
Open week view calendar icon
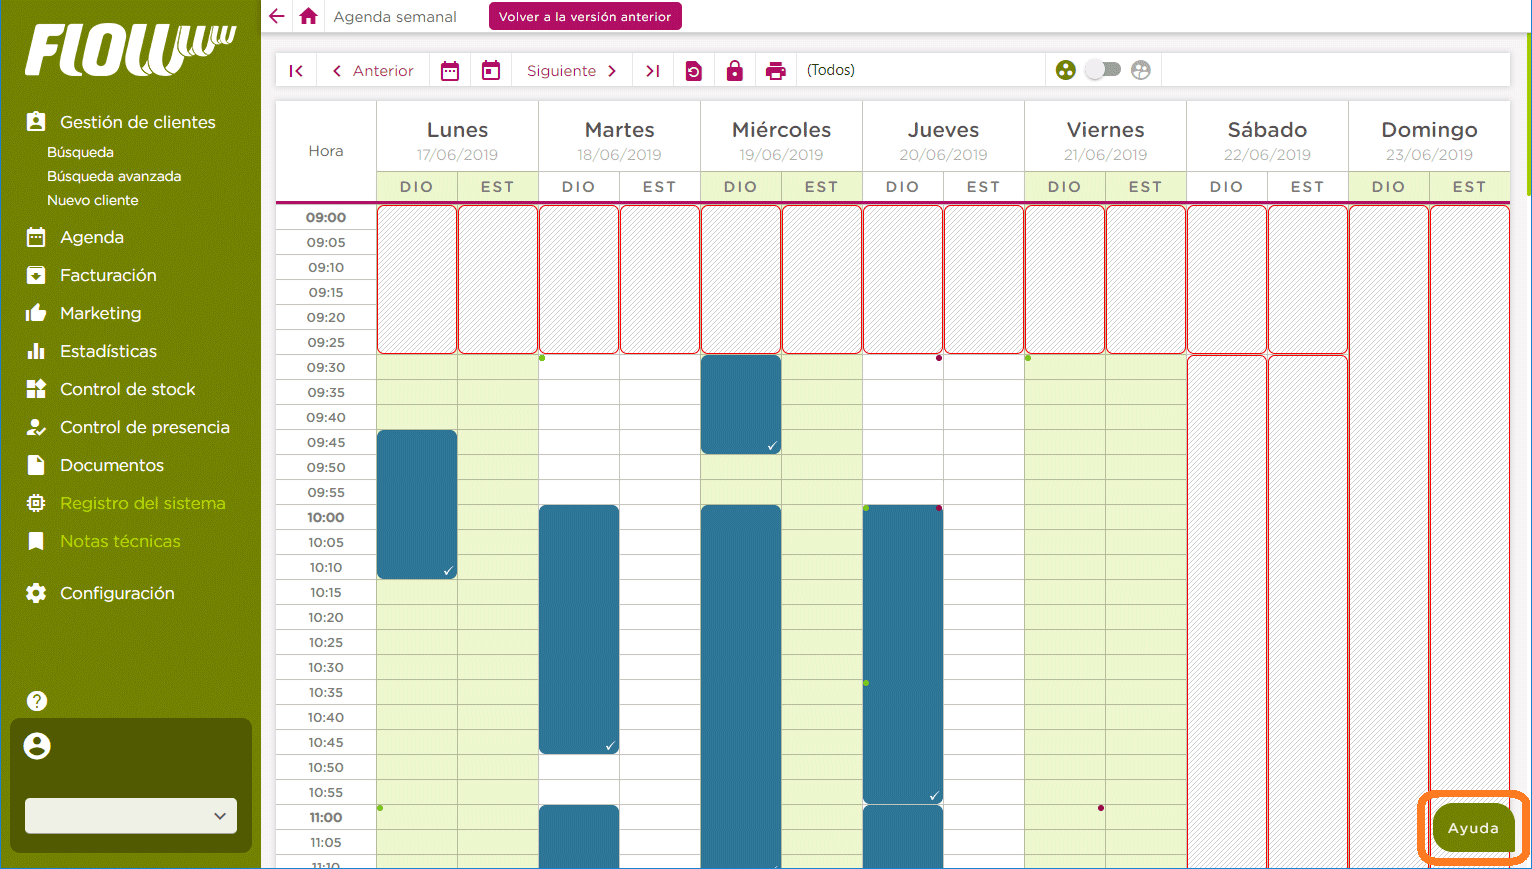(450, 70)
